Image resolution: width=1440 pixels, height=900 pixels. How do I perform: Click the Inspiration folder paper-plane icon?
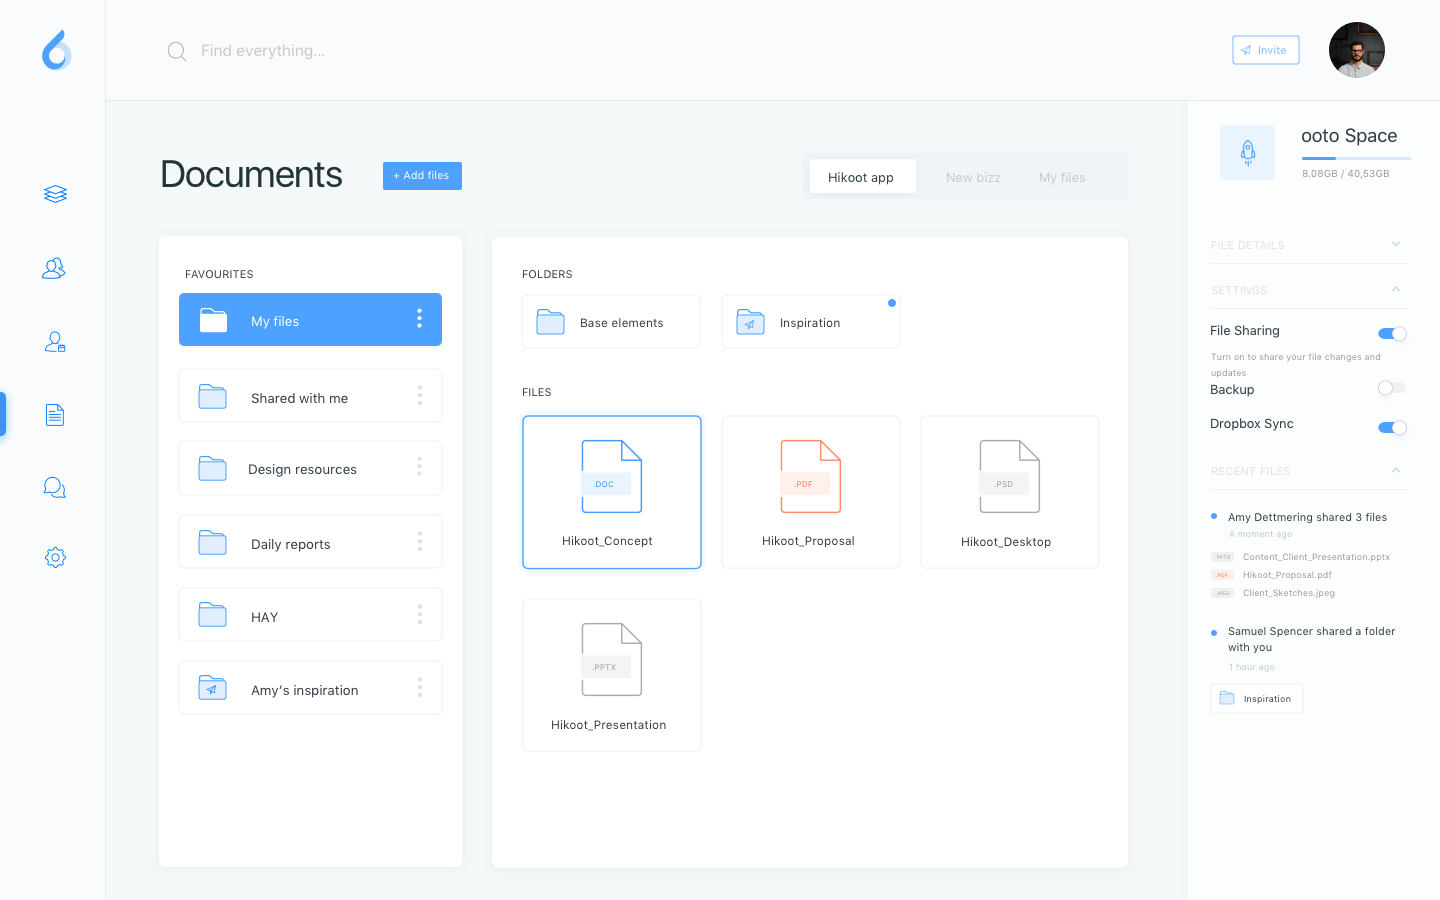point(750,322)
